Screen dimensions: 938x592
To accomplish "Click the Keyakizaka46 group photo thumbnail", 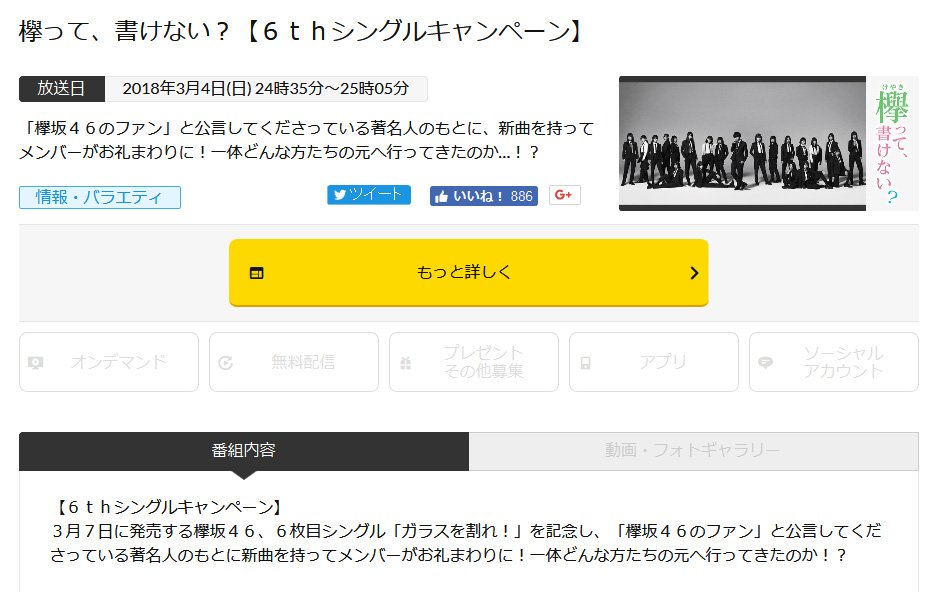I will (742, 144).
